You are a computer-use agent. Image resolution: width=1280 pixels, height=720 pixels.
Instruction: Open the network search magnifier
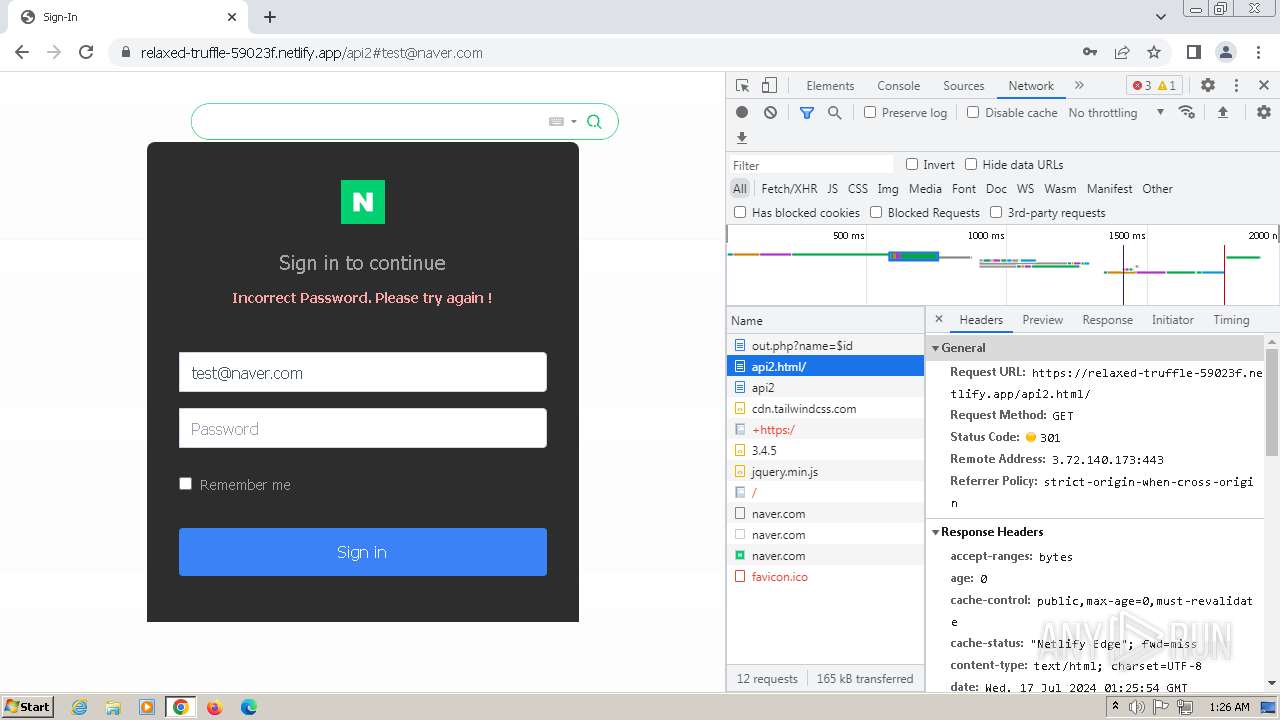click(x=835, y=112)
